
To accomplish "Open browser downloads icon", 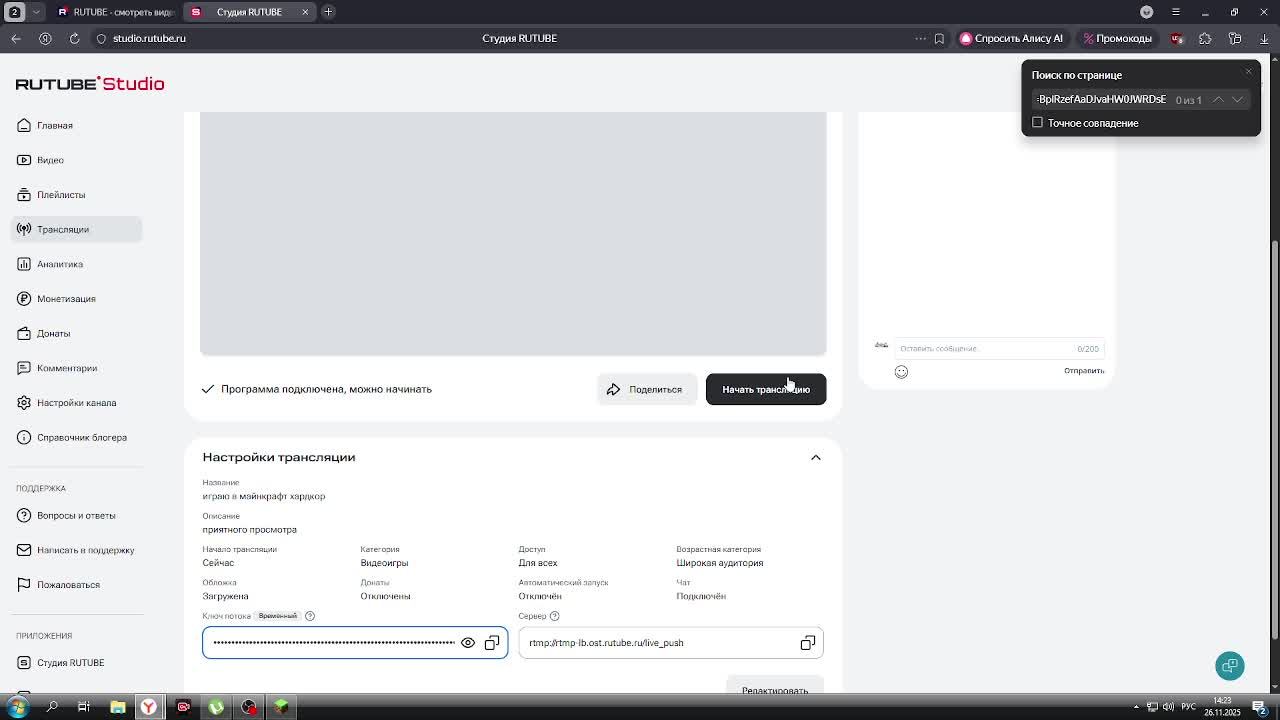I will (1264, 38).
